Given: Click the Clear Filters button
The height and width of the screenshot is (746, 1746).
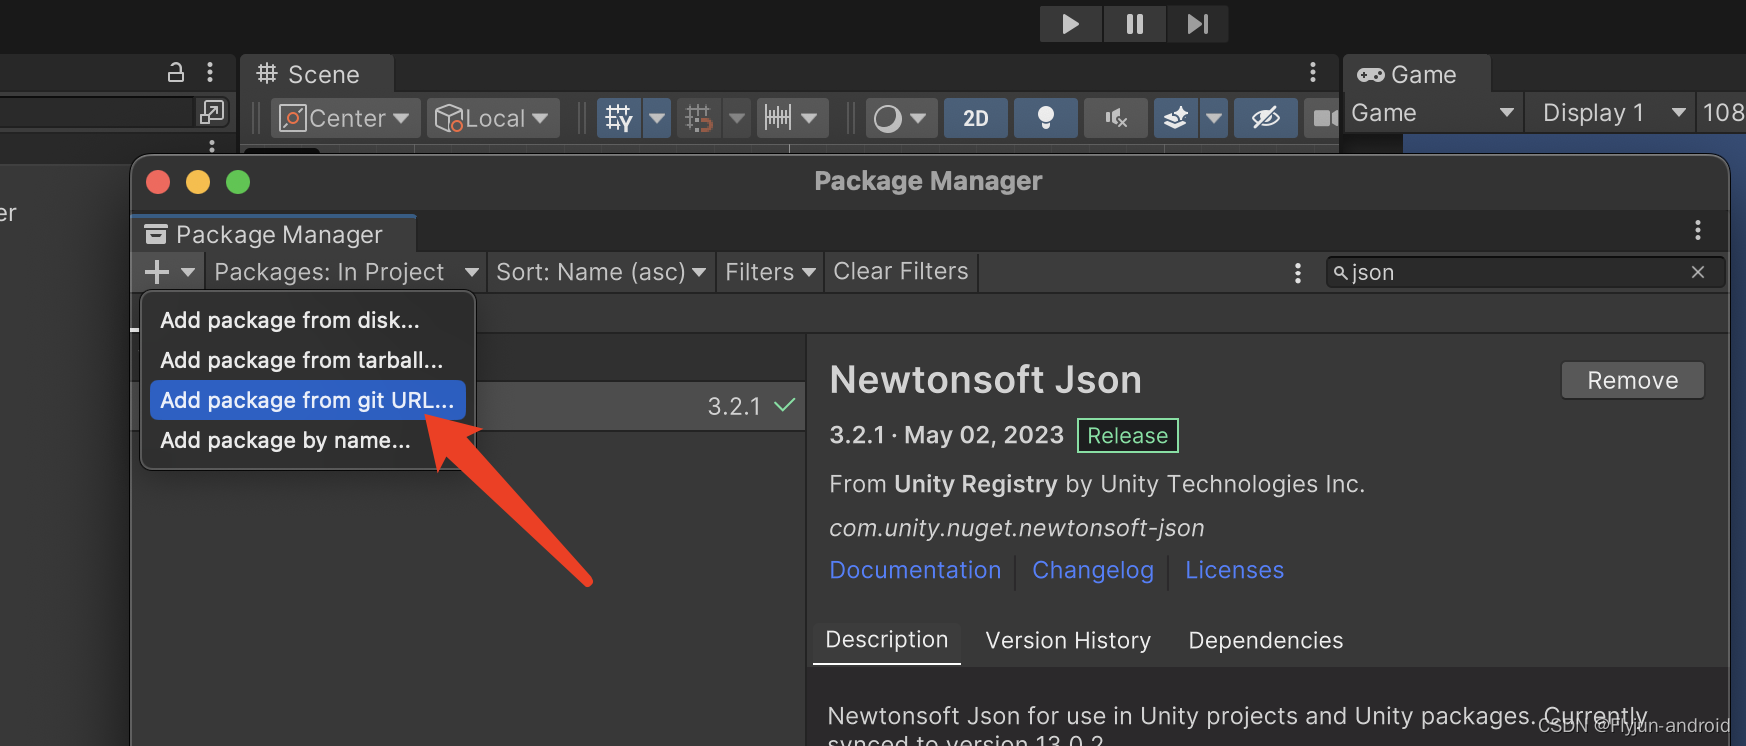Looking at the screenshot, I should coord(901,272).
